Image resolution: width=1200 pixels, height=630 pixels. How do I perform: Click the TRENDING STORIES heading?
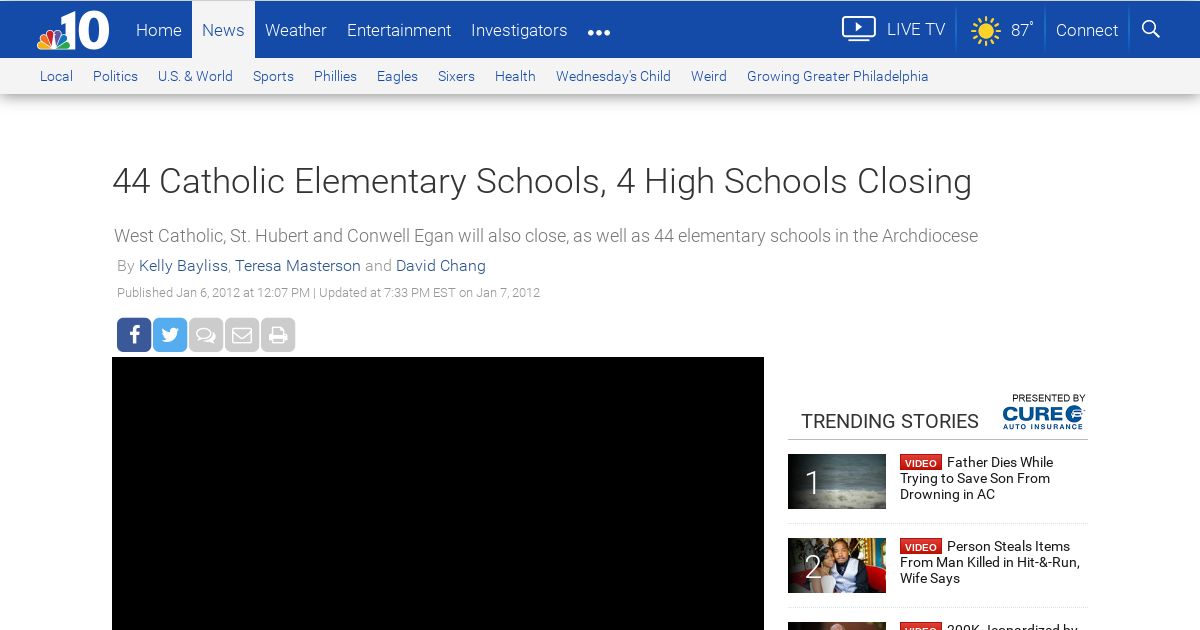point(890,421)
